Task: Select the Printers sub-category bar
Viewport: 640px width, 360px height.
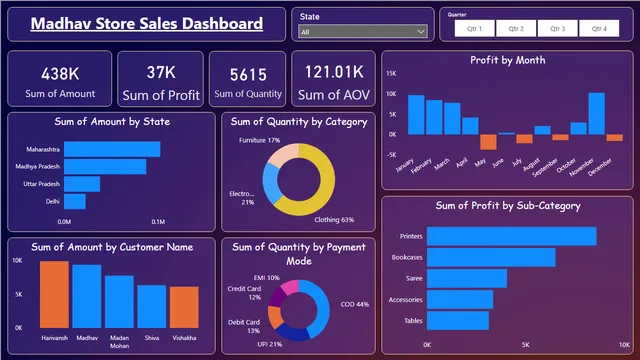Action: (512, 236)
